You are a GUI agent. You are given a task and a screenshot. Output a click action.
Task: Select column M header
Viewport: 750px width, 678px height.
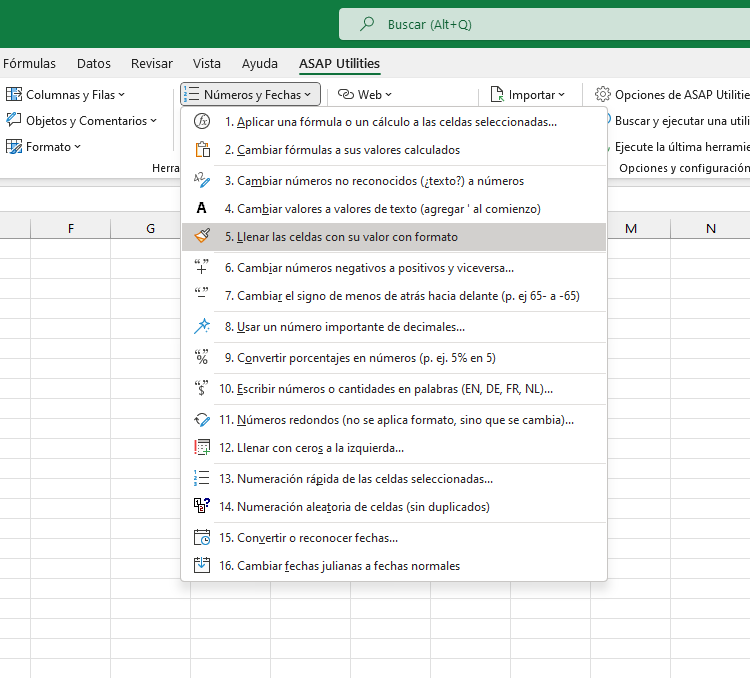tap(631, 229)
